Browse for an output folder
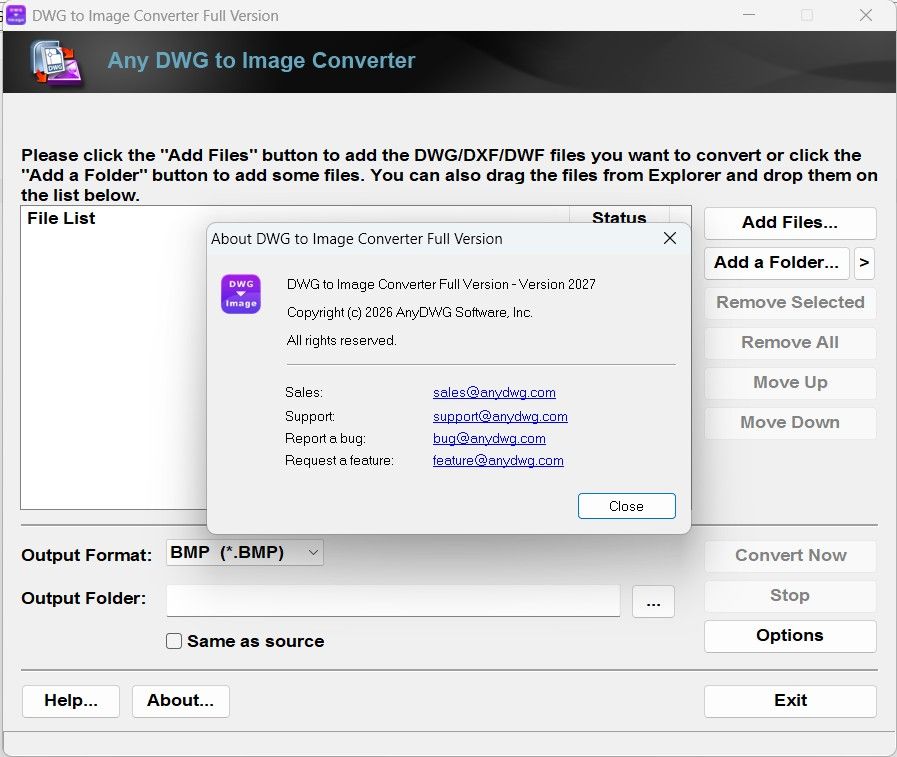897x757 pixels. 653,601
